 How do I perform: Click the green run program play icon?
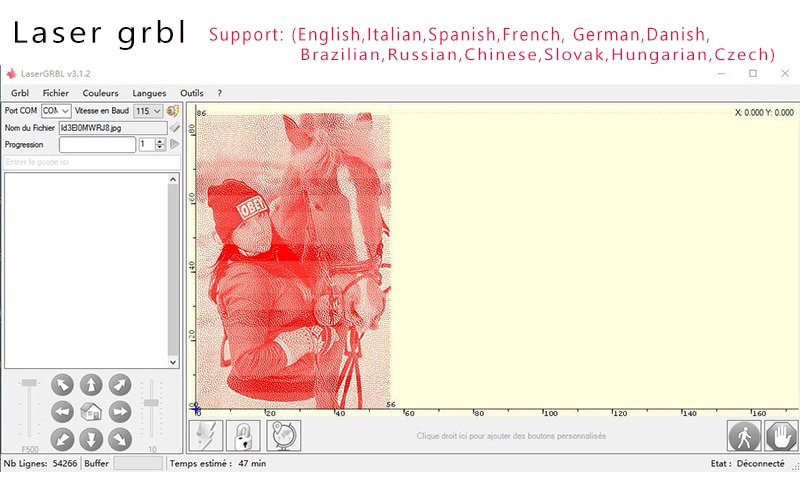[x=174, y=144]
